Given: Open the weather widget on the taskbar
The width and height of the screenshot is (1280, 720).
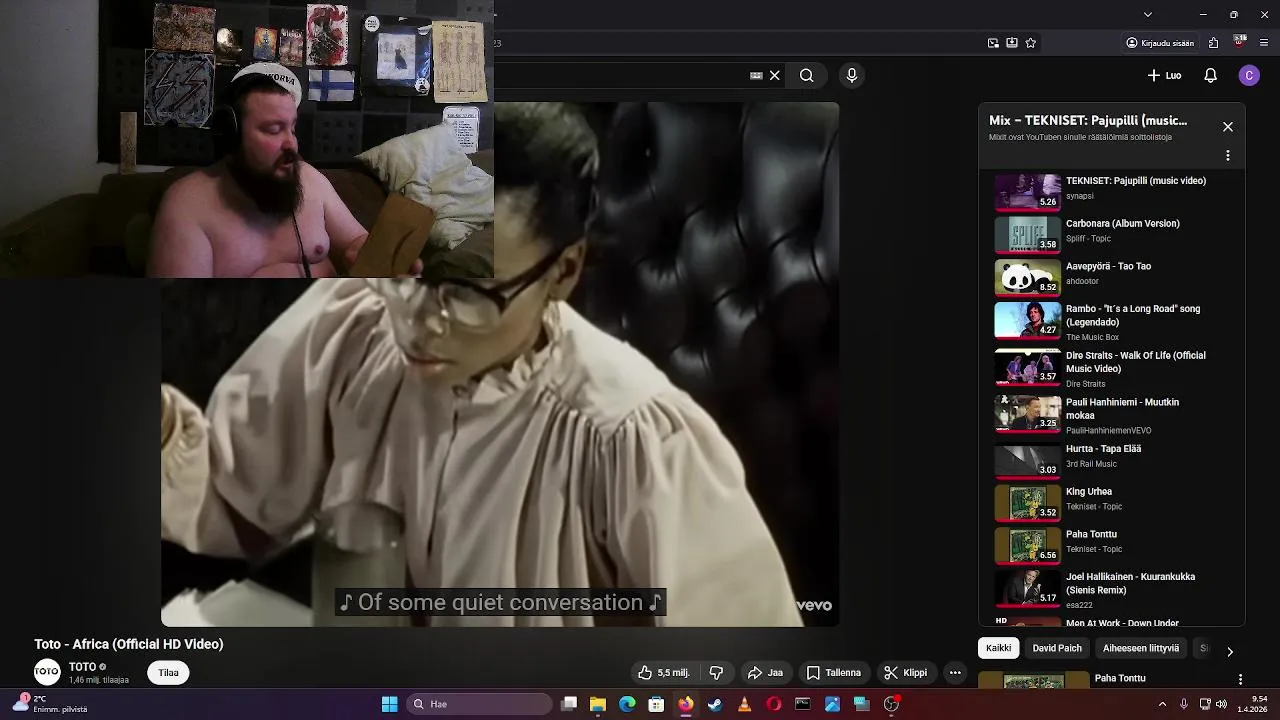Looking at the screenshot, I should tap(50, 704).
